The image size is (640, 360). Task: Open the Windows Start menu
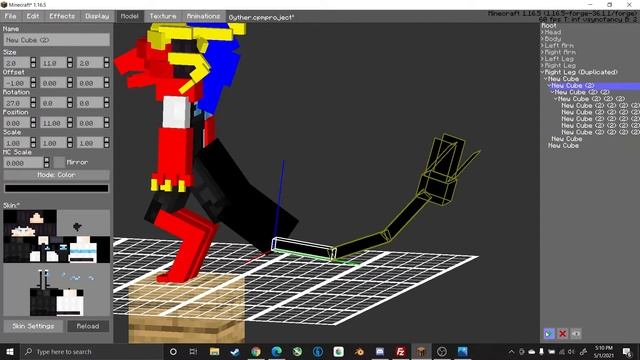coord(10,351)
